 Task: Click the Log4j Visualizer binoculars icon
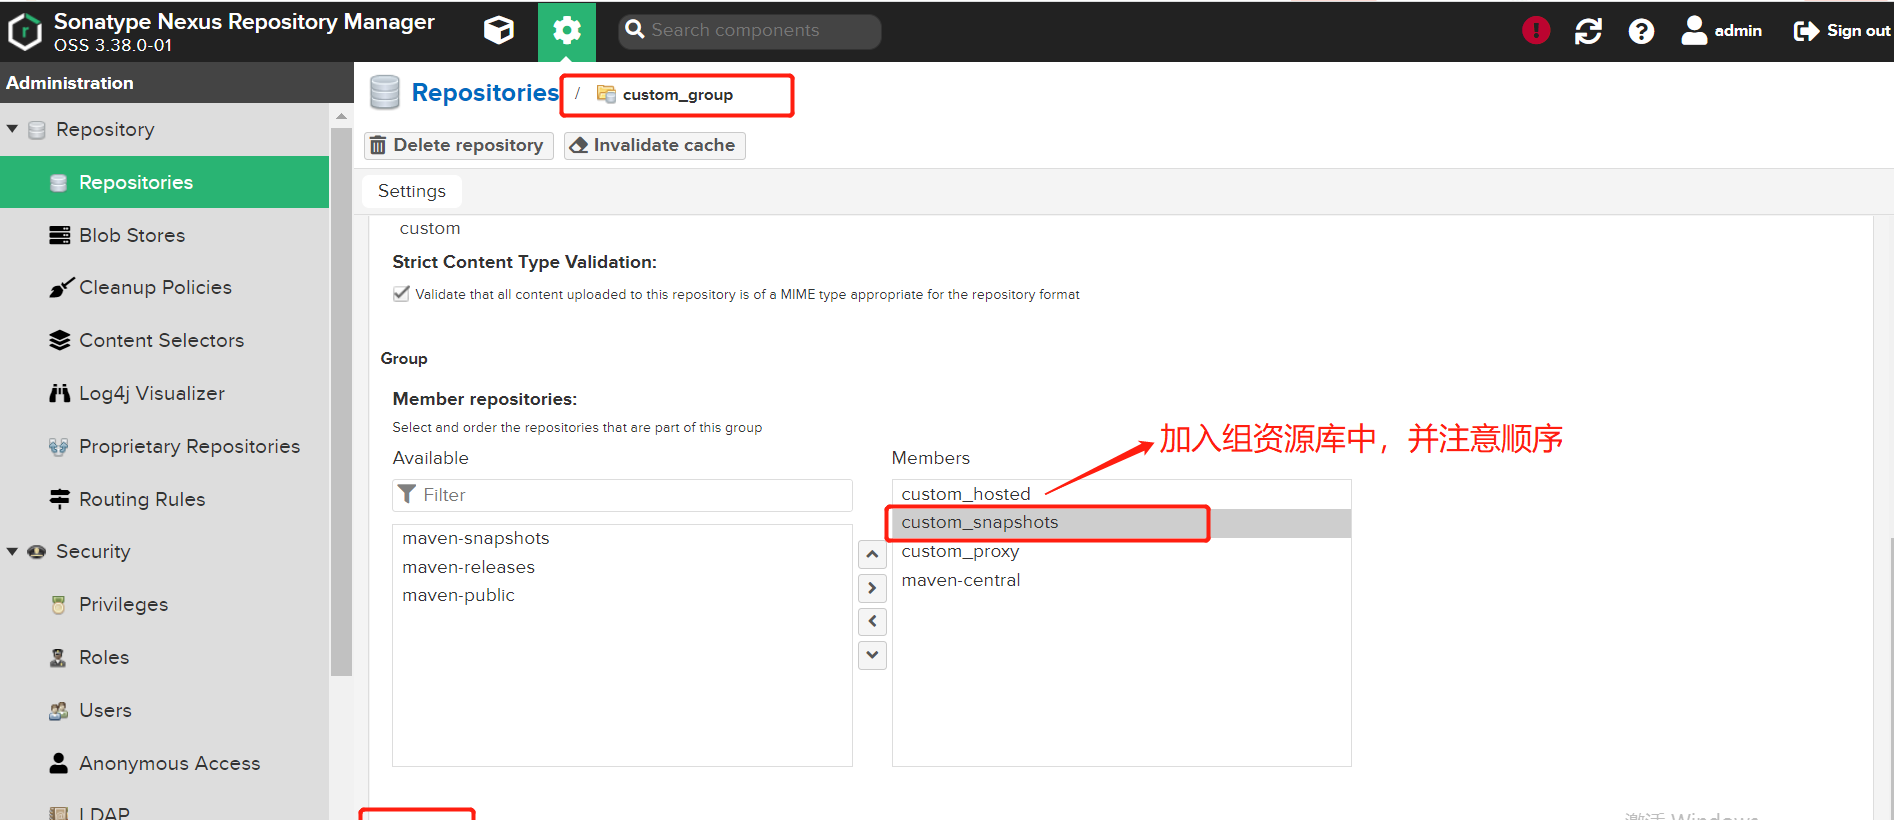pyautogui.click(x=60, y=393)
